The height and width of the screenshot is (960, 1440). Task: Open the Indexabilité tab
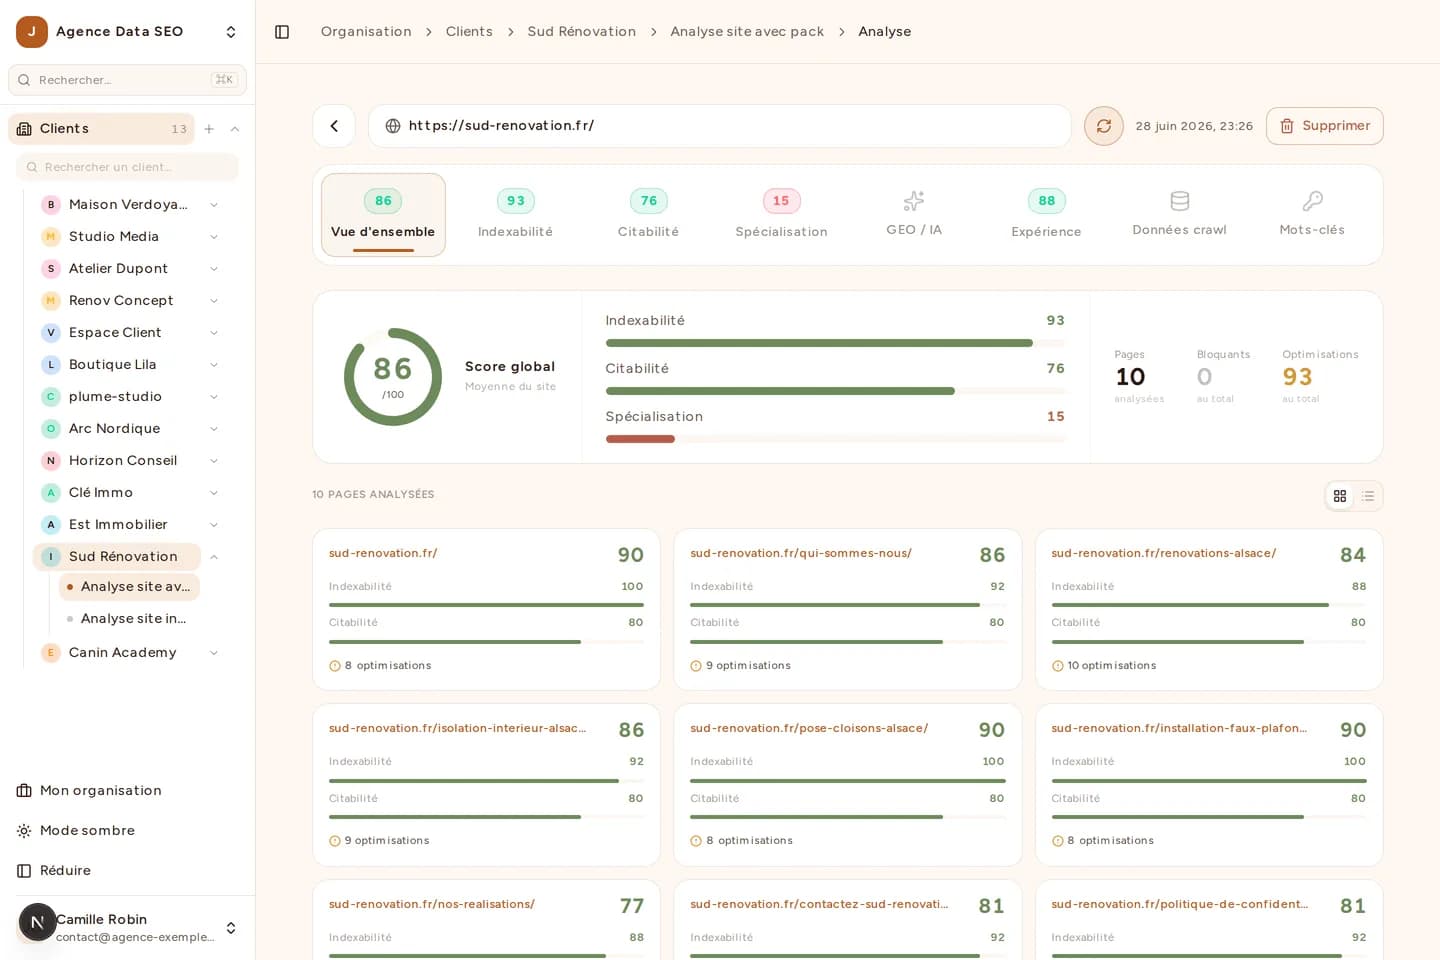[515, 215]
